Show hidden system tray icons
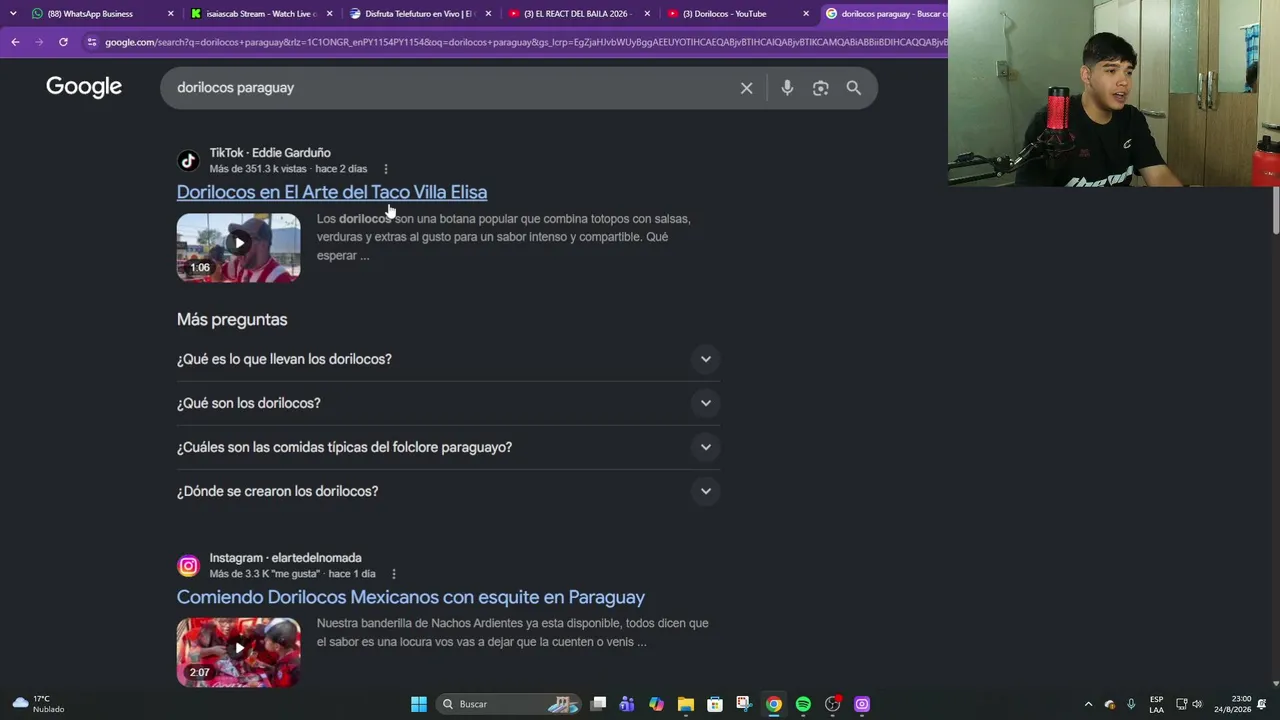1280x720 pixels. (x=1088, y=704)
